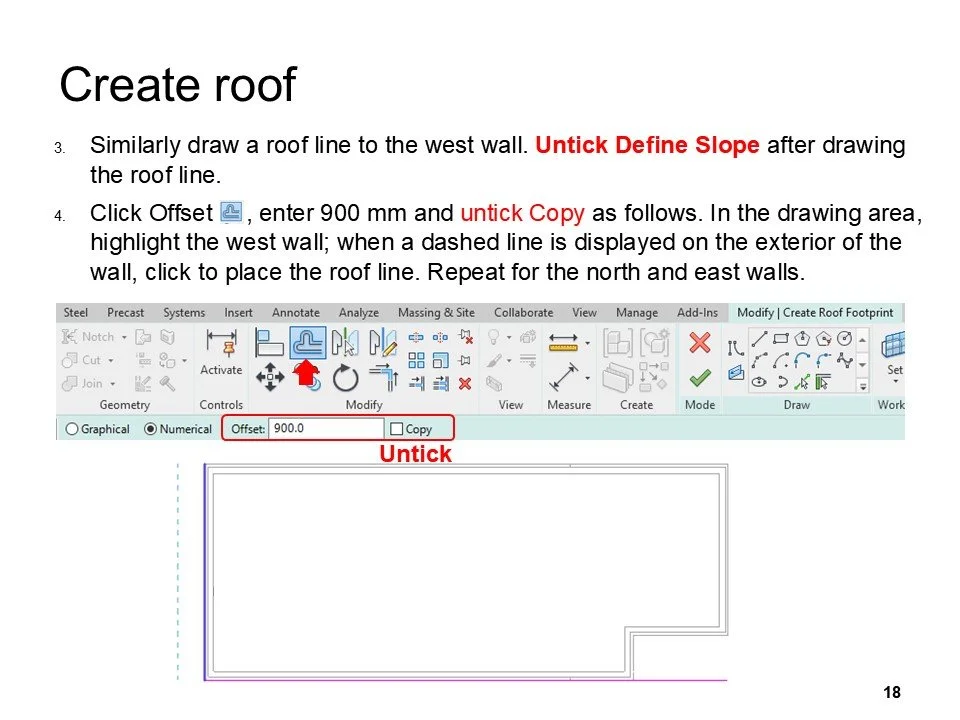The width and height of the screenshot is (960, 720).
Task: Open the Add-Ins ribbon tab
Action: (x=697, y=312)
